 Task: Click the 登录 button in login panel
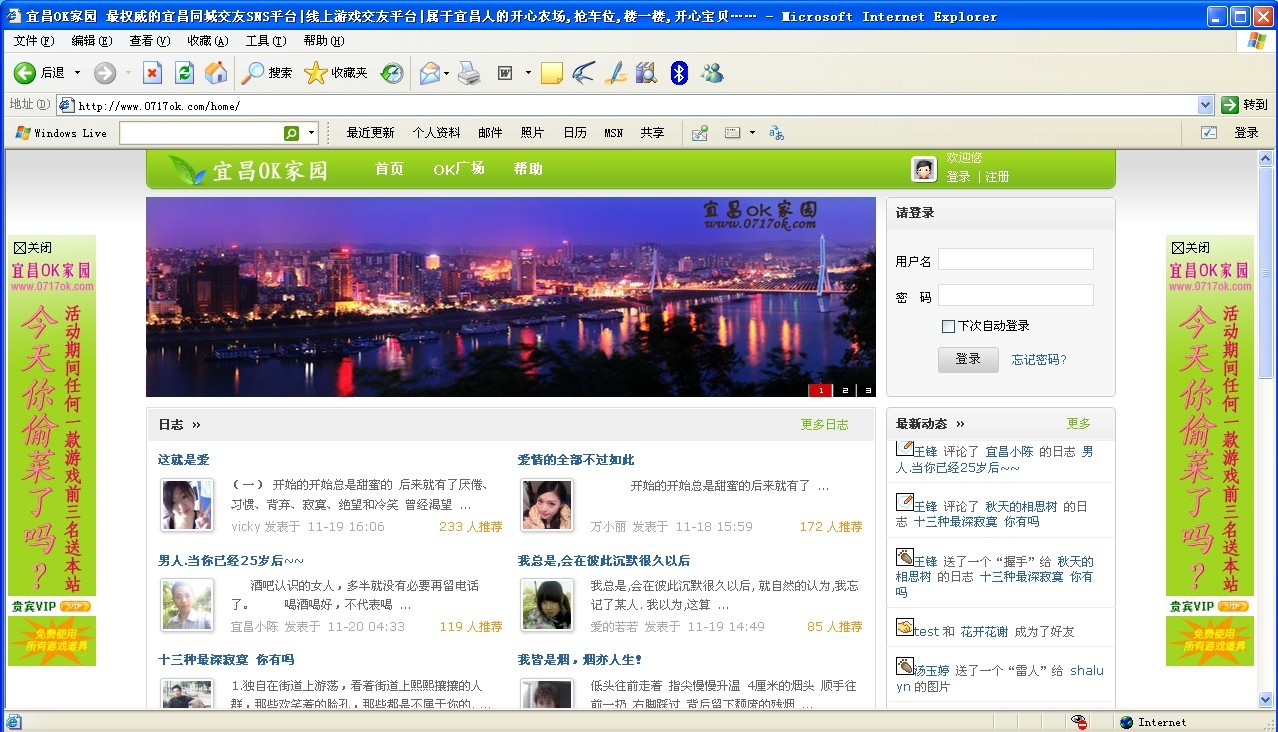(967, 359)
